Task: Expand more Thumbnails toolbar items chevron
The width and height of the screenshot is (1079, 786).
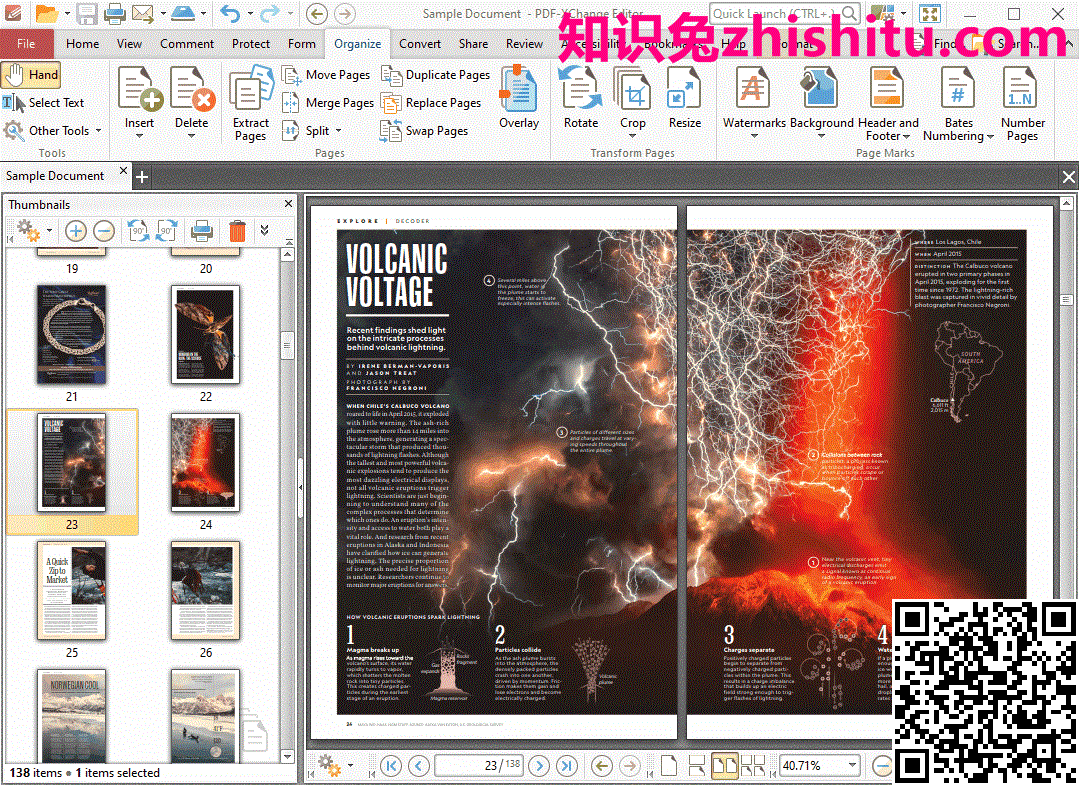Action: (x=264, y=231)
